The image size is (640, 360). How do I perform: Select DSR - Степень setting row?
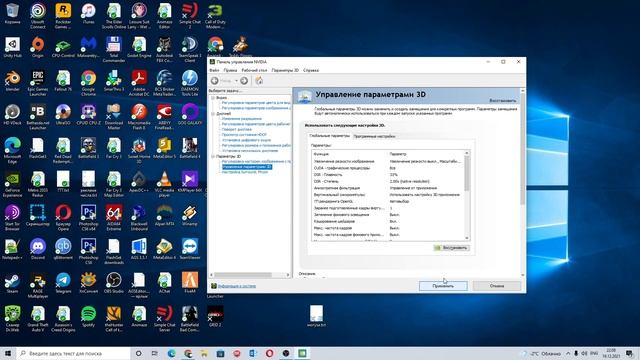[388, 181]
